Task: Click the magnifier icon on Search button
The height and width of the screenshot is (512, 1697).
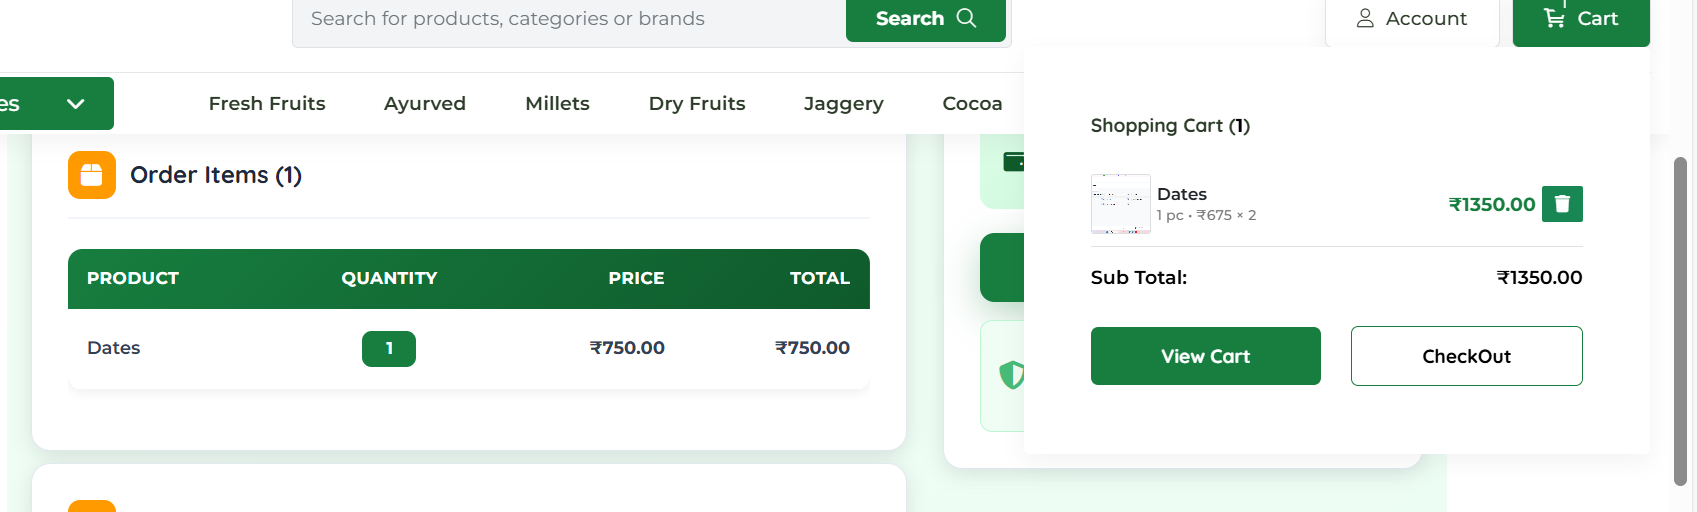Action: click(966, 18)
